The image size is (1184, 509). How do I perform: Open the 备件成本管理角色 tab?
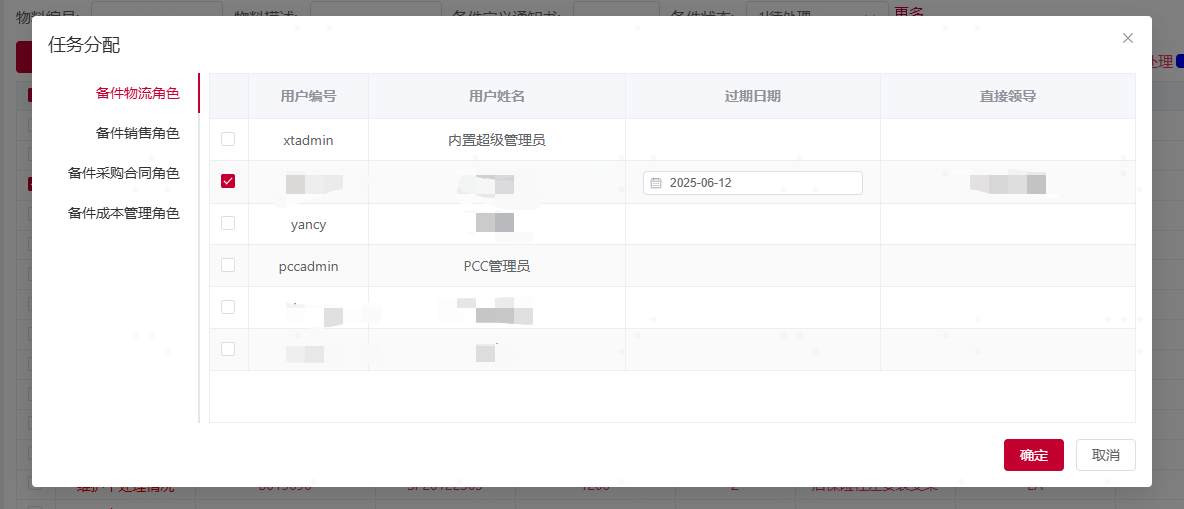tap(124, 213)
